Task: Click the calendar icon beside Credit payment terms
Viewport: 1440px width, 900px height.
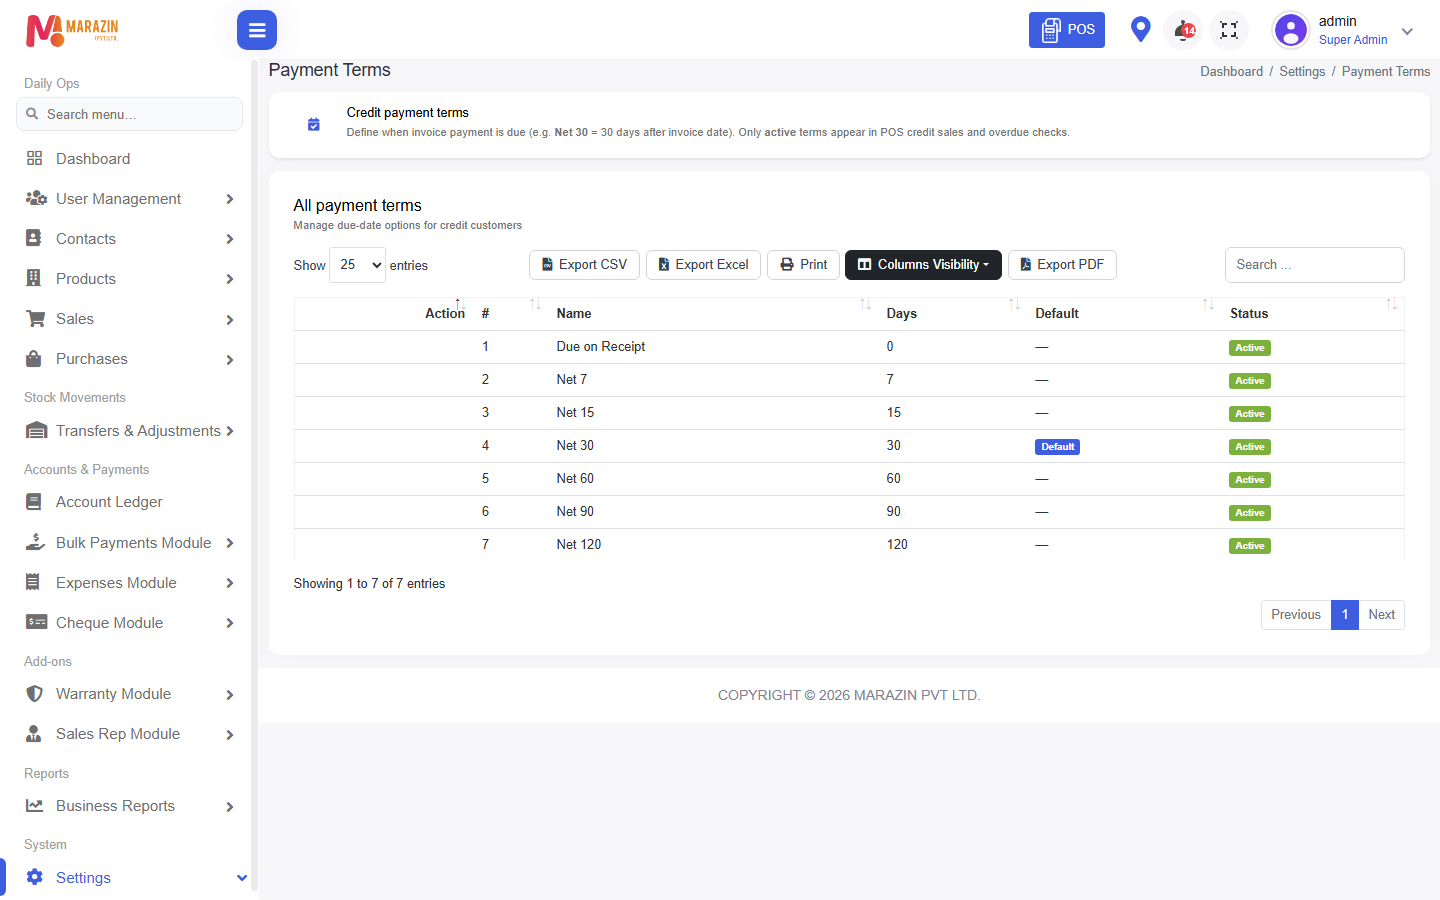Action: pos(314,124)
